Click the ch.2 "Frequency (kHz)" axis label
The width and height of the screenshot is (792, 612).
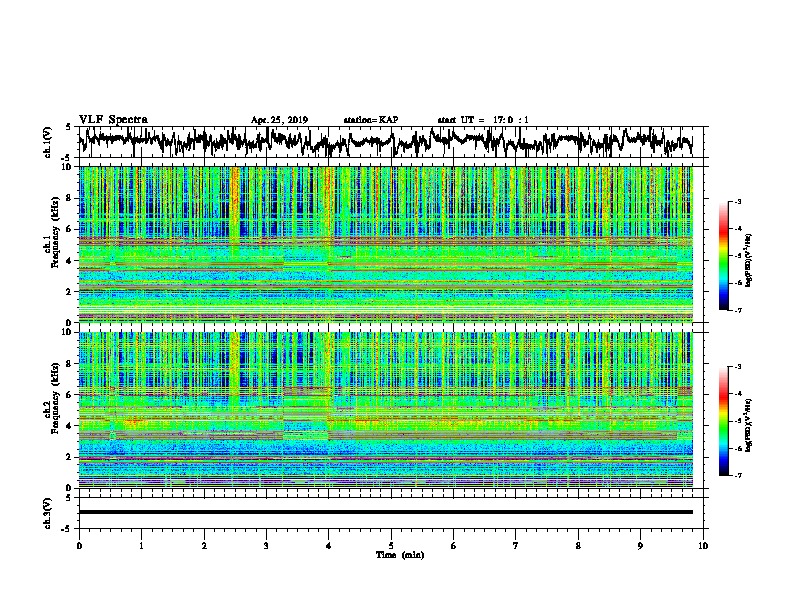(x=54, y=398)
